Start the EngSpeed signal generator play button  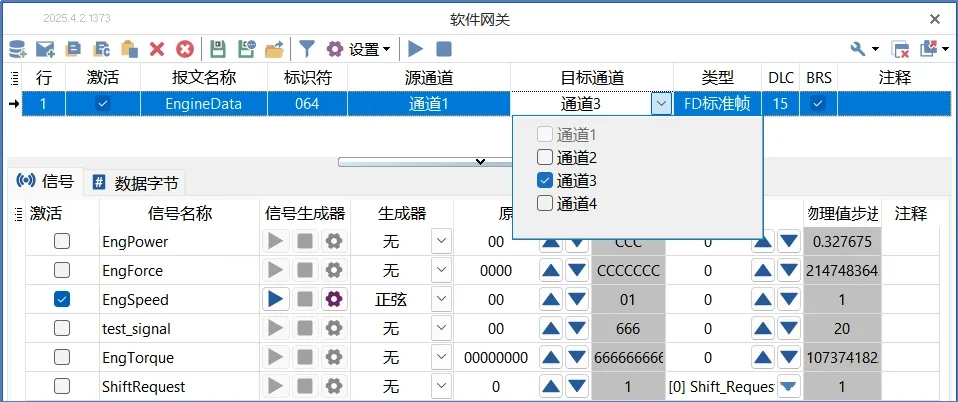277,299
